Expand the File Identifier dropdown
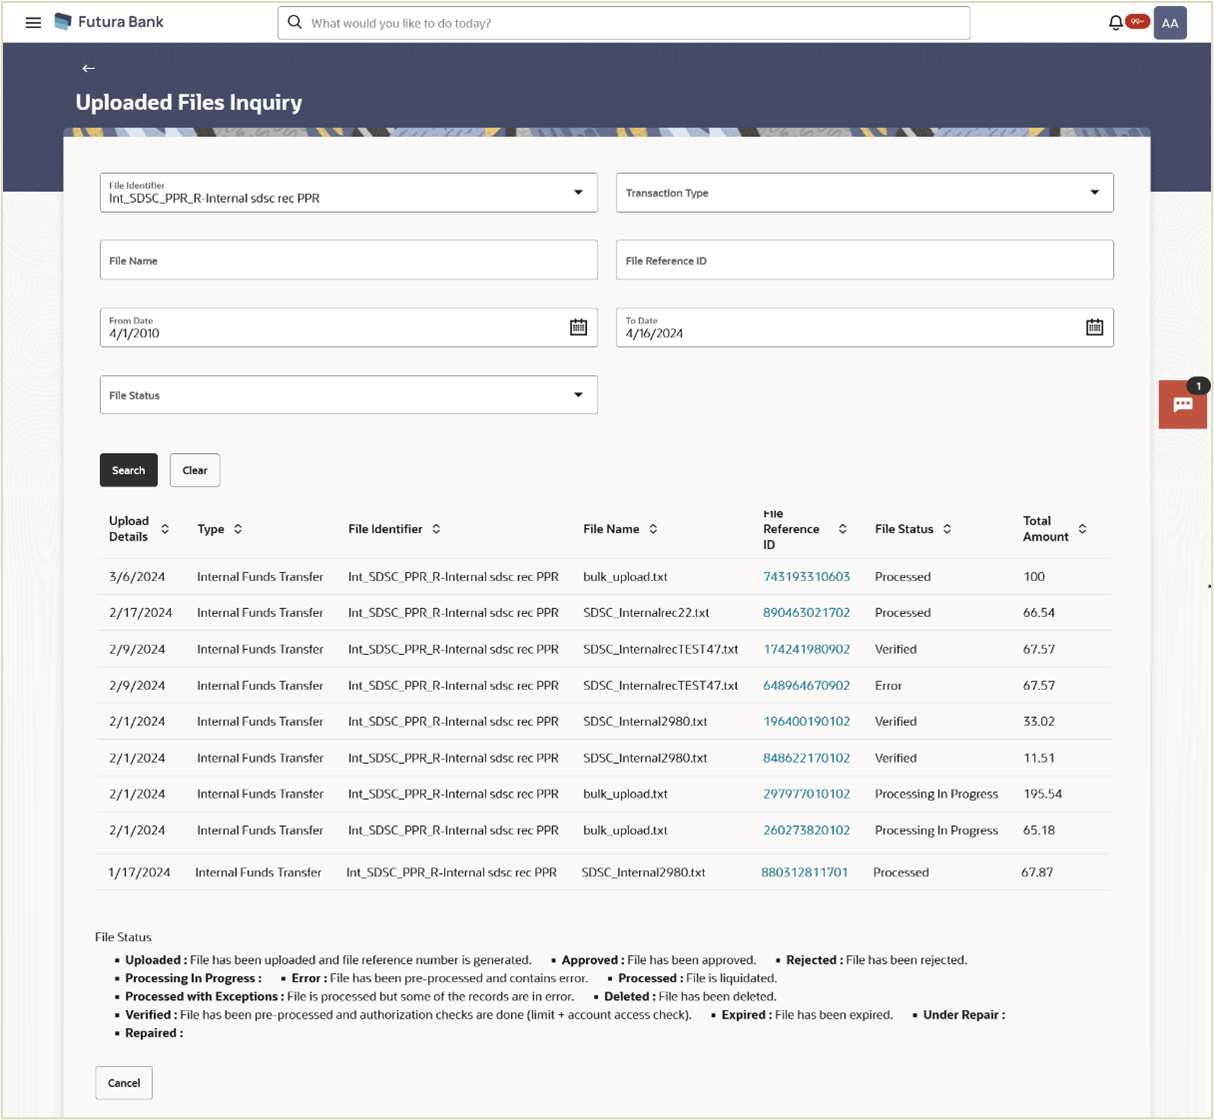The image size is (1214, 1120). click(x=578, y=192)
